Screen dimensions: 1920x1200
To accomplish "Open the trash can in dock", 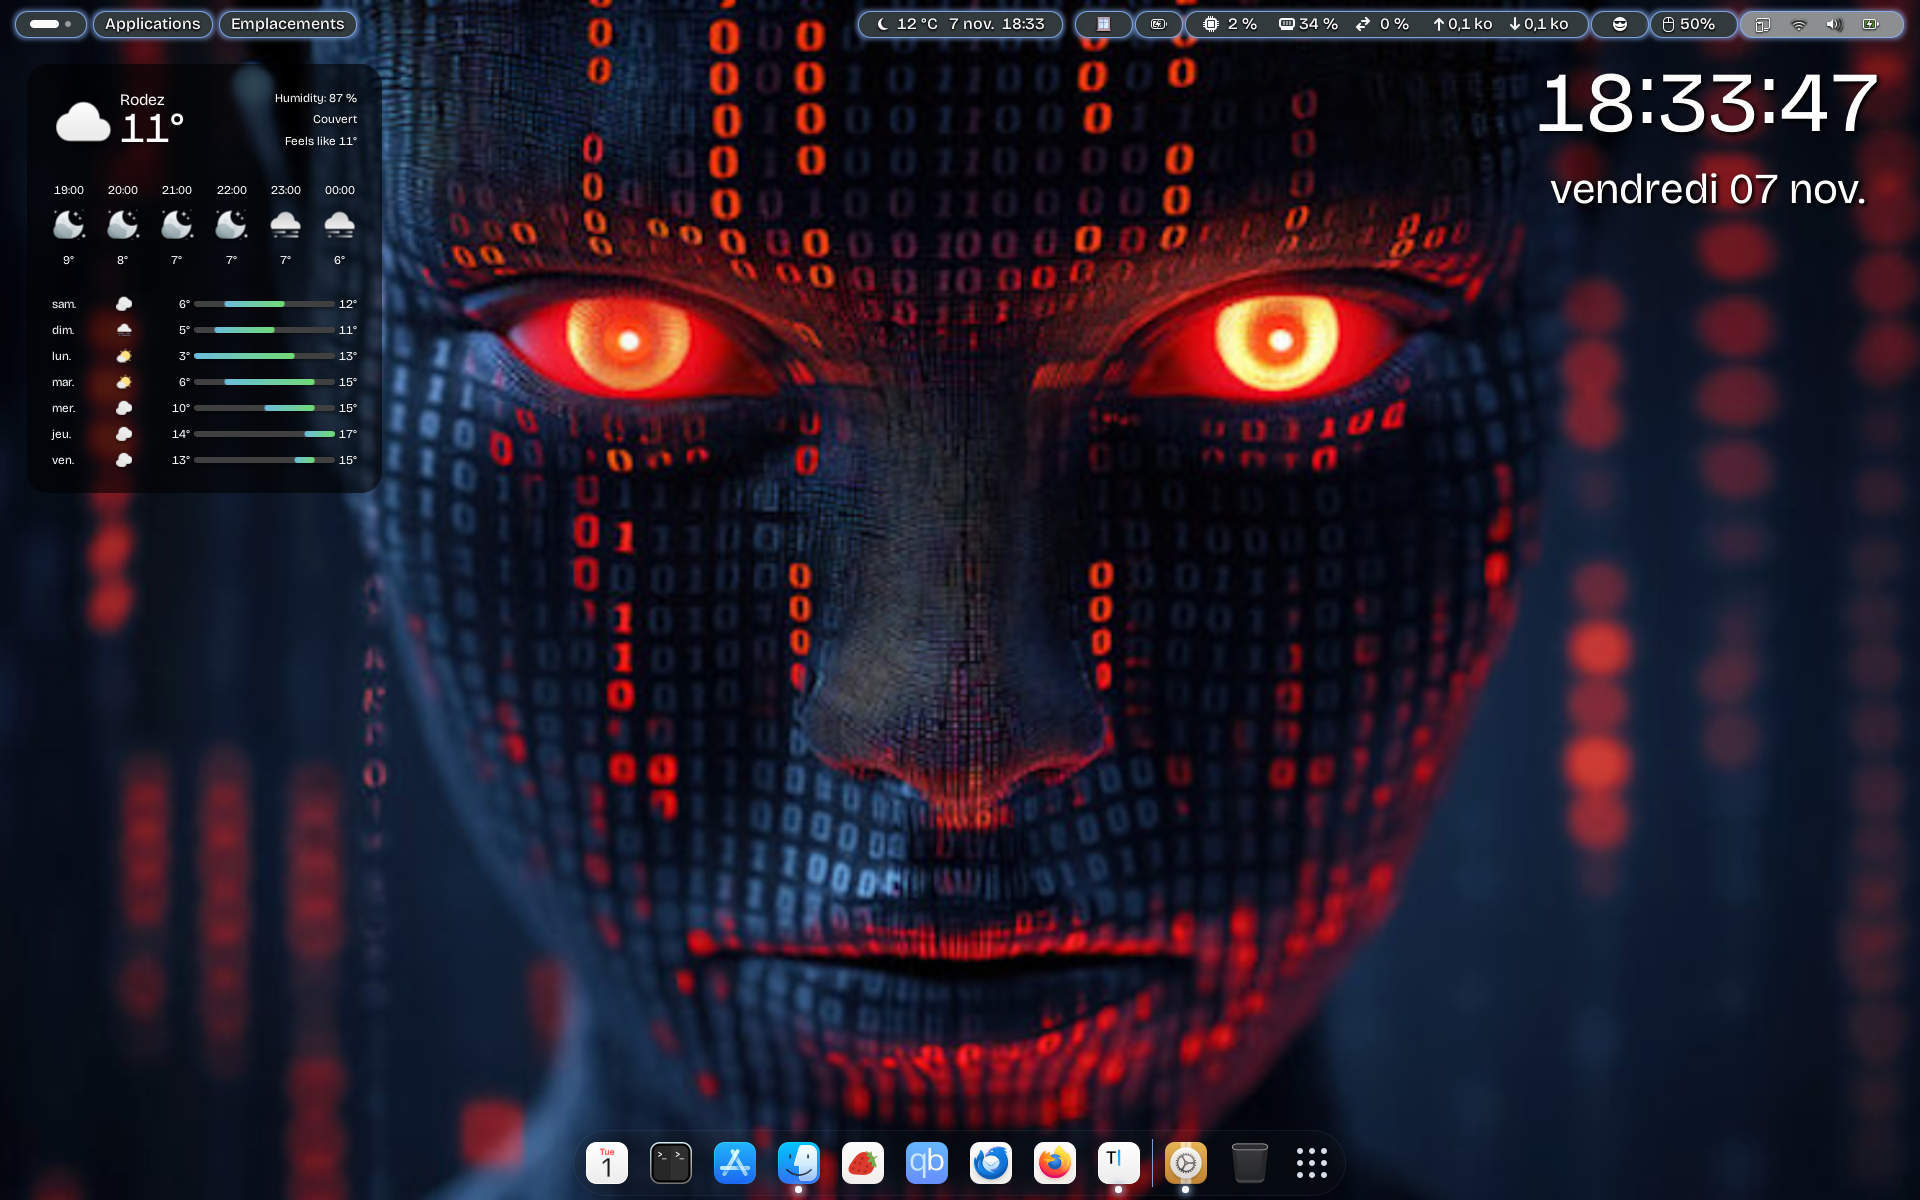I will (x=1249, y=1163).
